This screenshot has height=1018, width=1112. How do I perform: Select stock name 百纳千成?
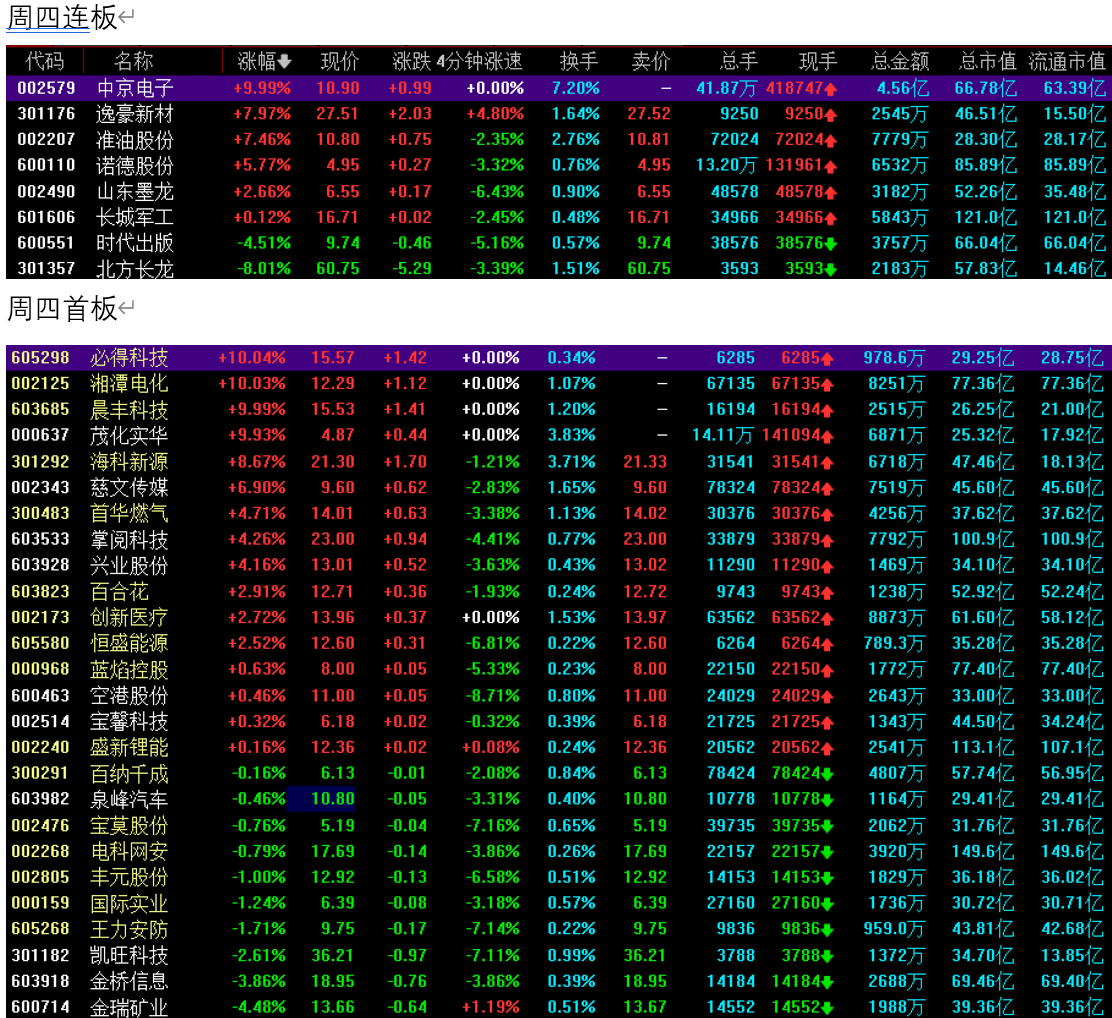click(129, 773)
